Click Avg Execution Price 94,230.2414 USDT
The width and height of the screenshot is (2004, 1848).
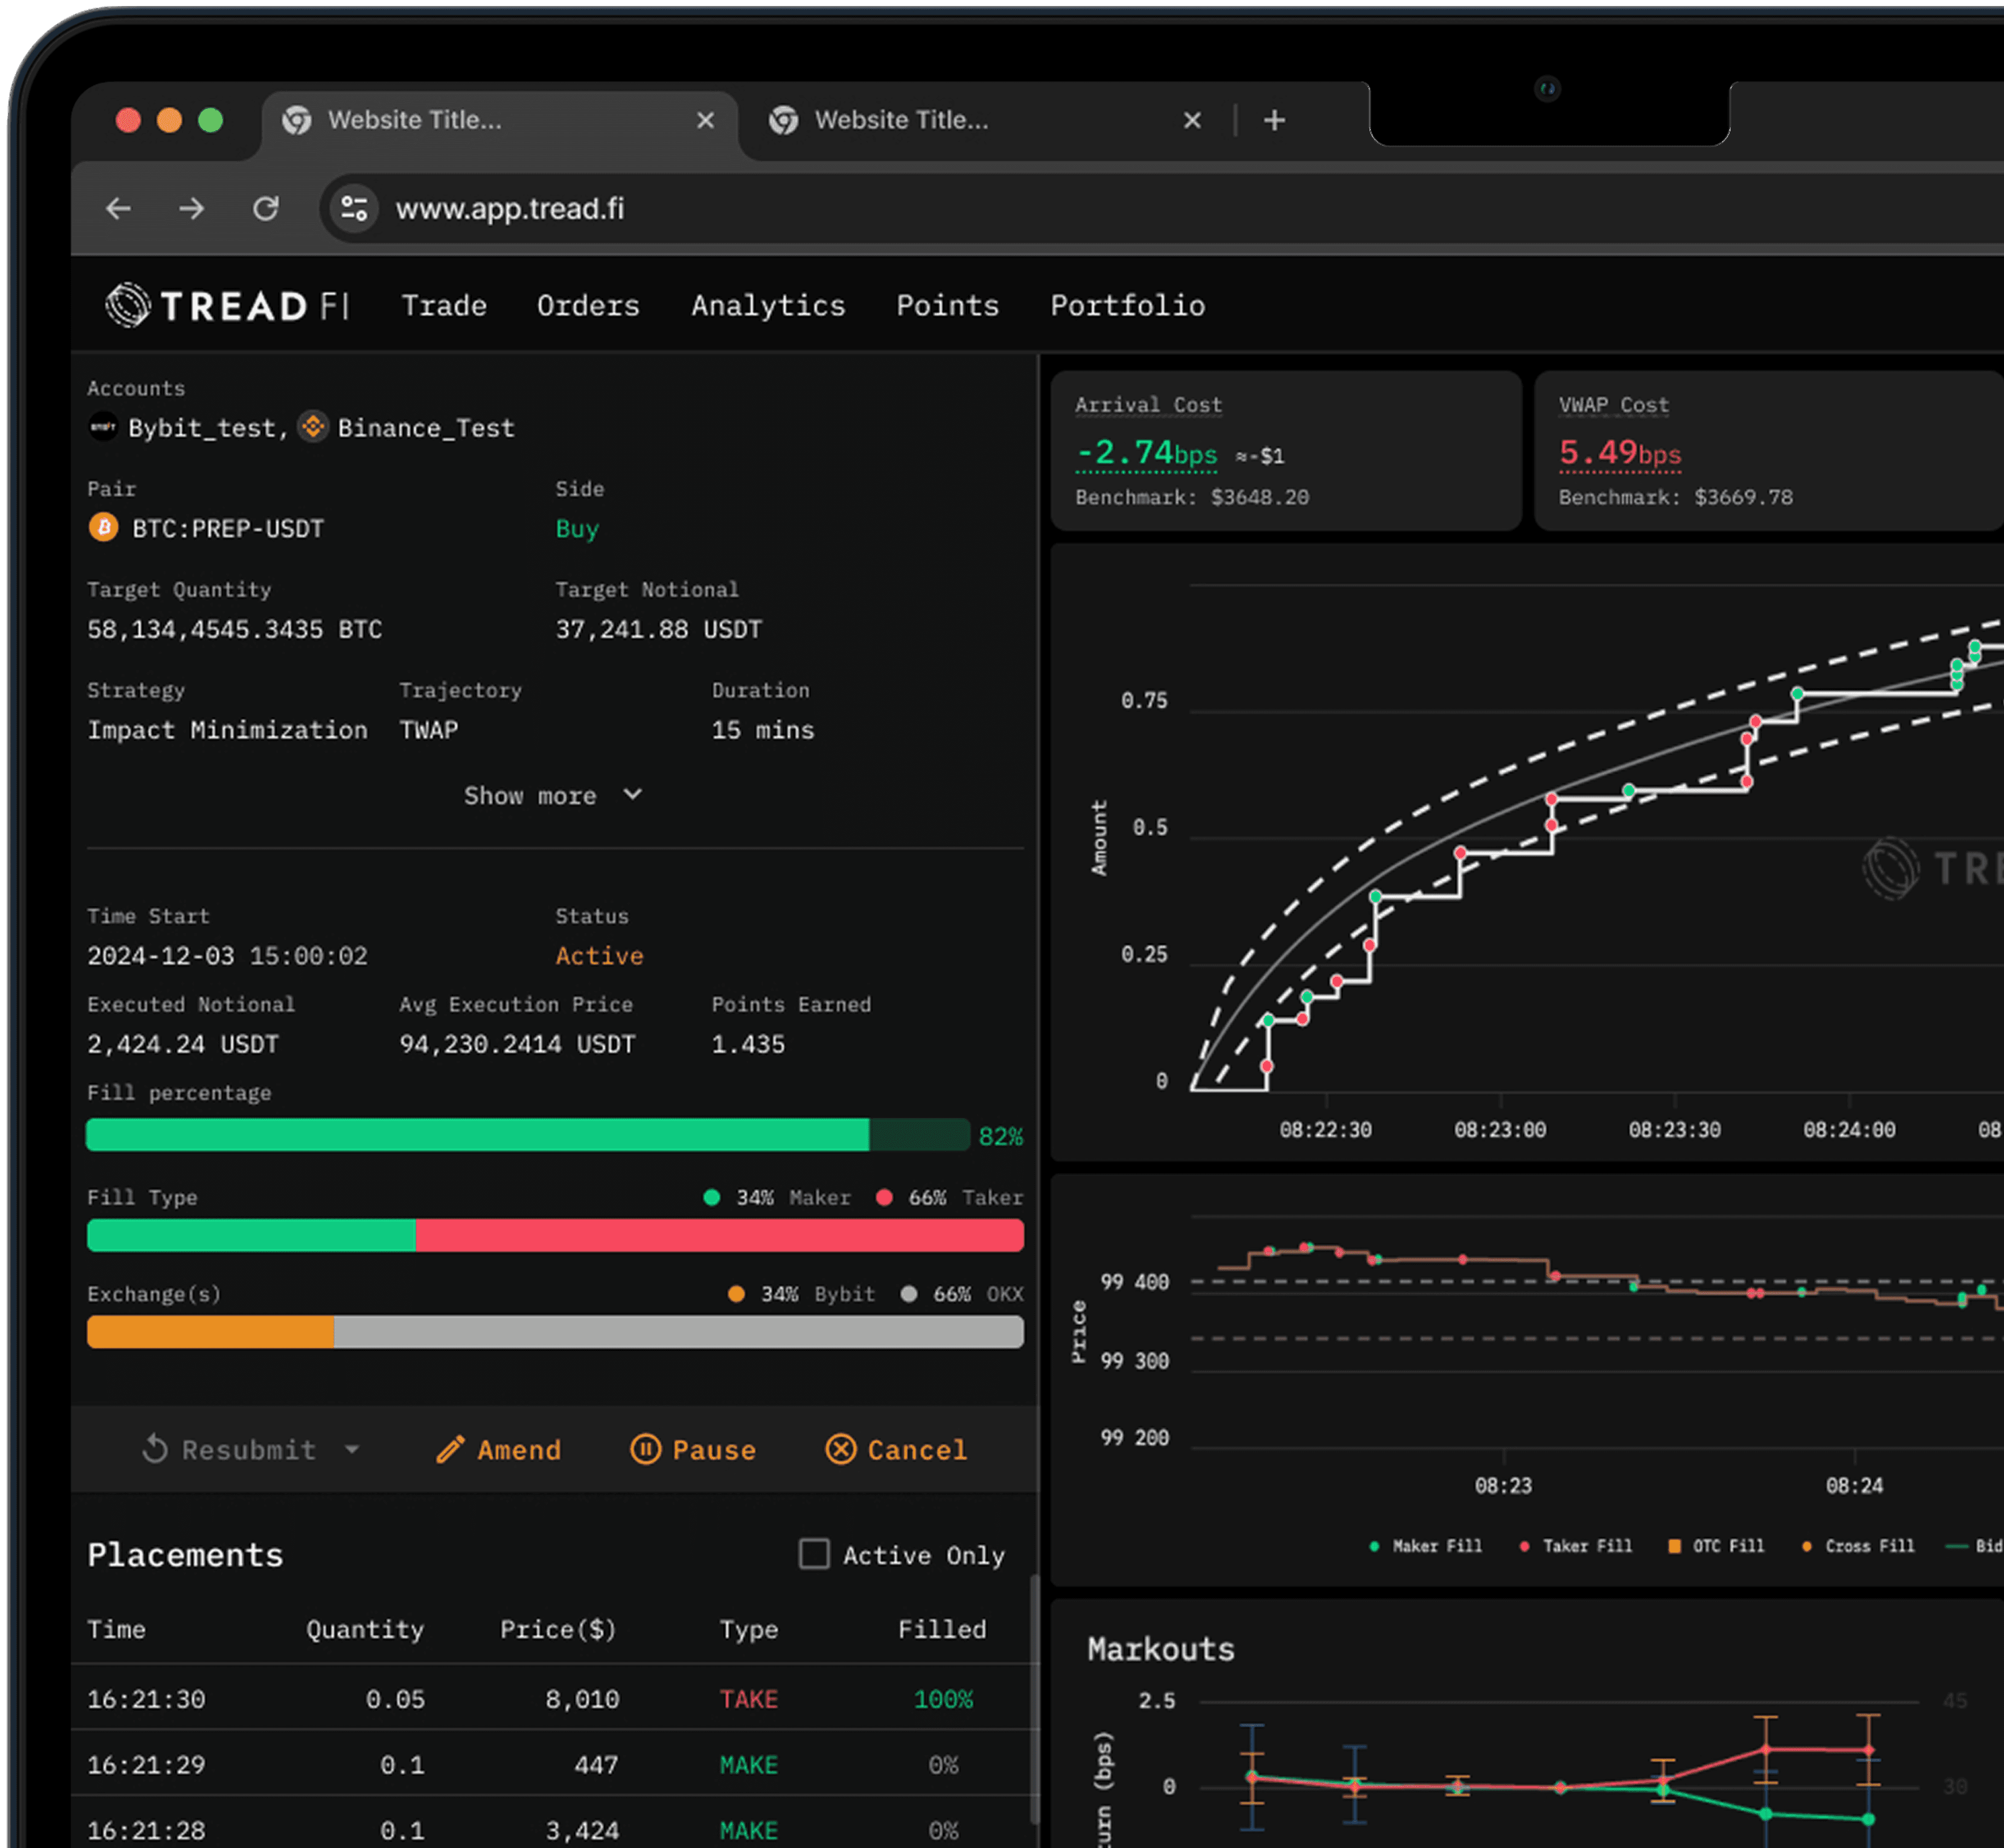click(x=517, y=1044)
